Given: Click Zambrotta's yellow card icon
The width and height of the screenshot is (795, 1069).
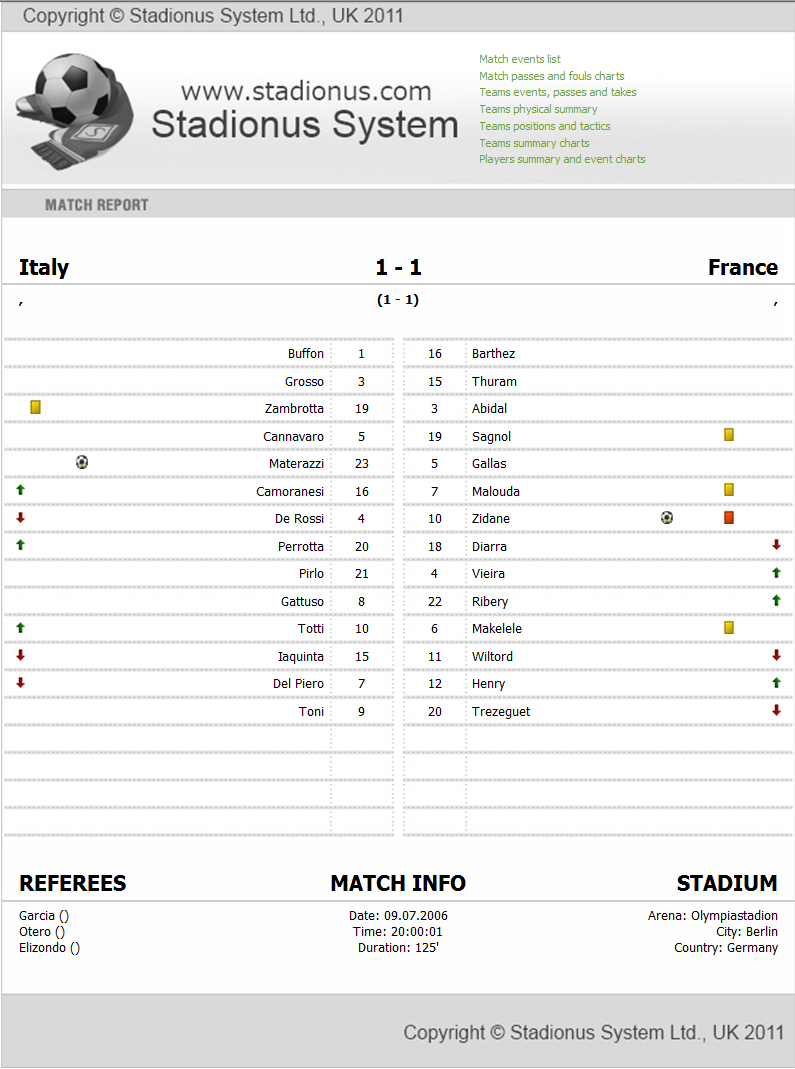Looking at the screenshot, I should [35, 407].
